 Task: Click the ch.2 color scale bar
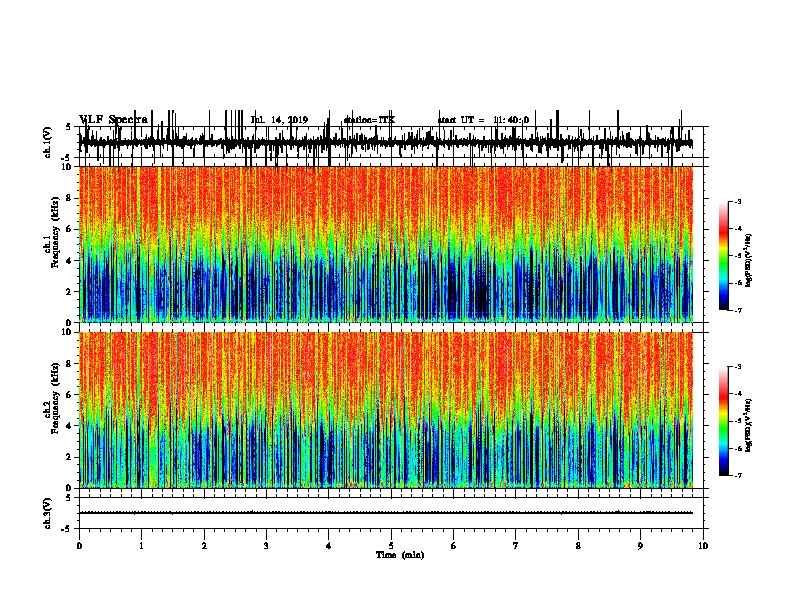click(724, 421)
